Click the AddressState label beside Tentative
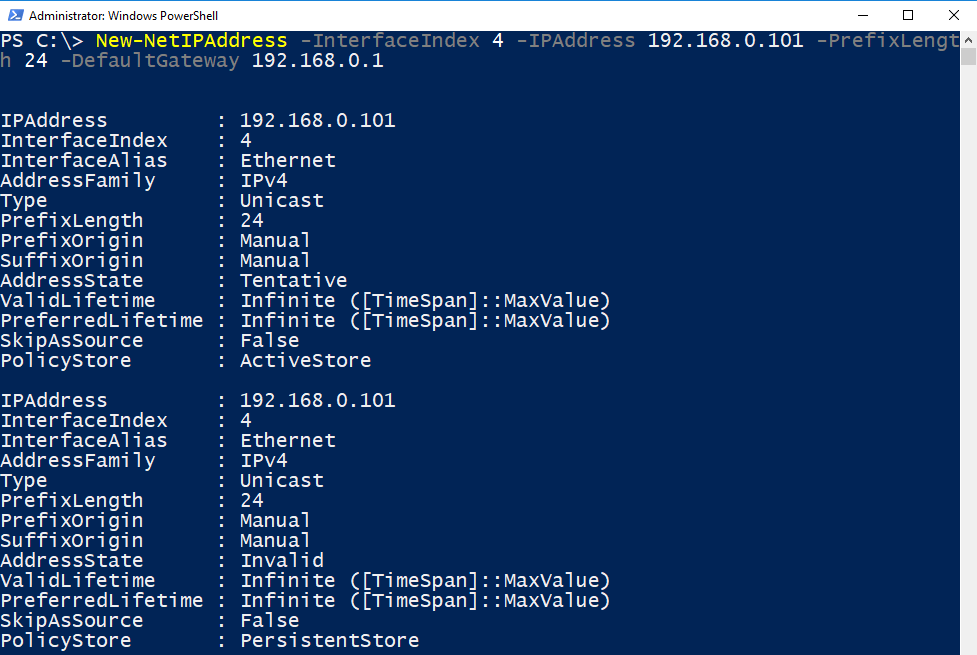 click(x=71, y=281)
